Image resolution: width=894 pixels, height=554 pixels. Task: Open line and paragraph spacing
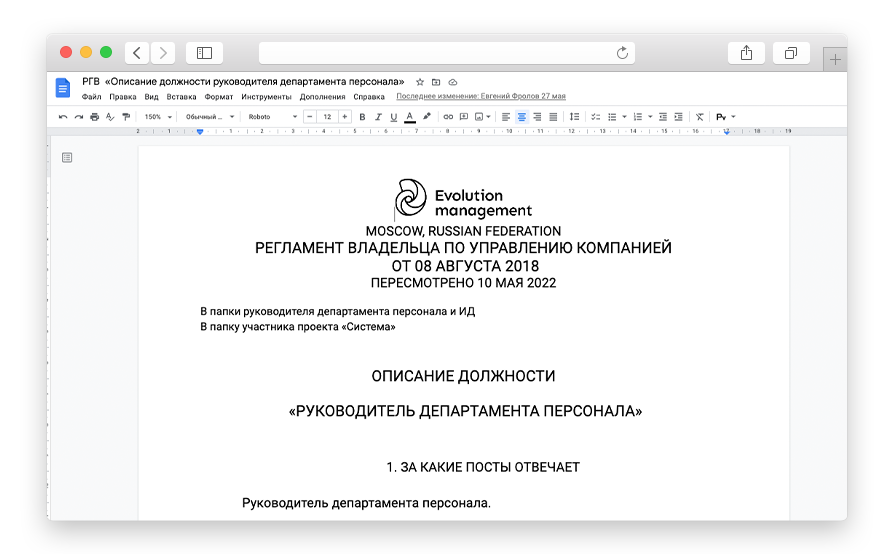[575, 117]
